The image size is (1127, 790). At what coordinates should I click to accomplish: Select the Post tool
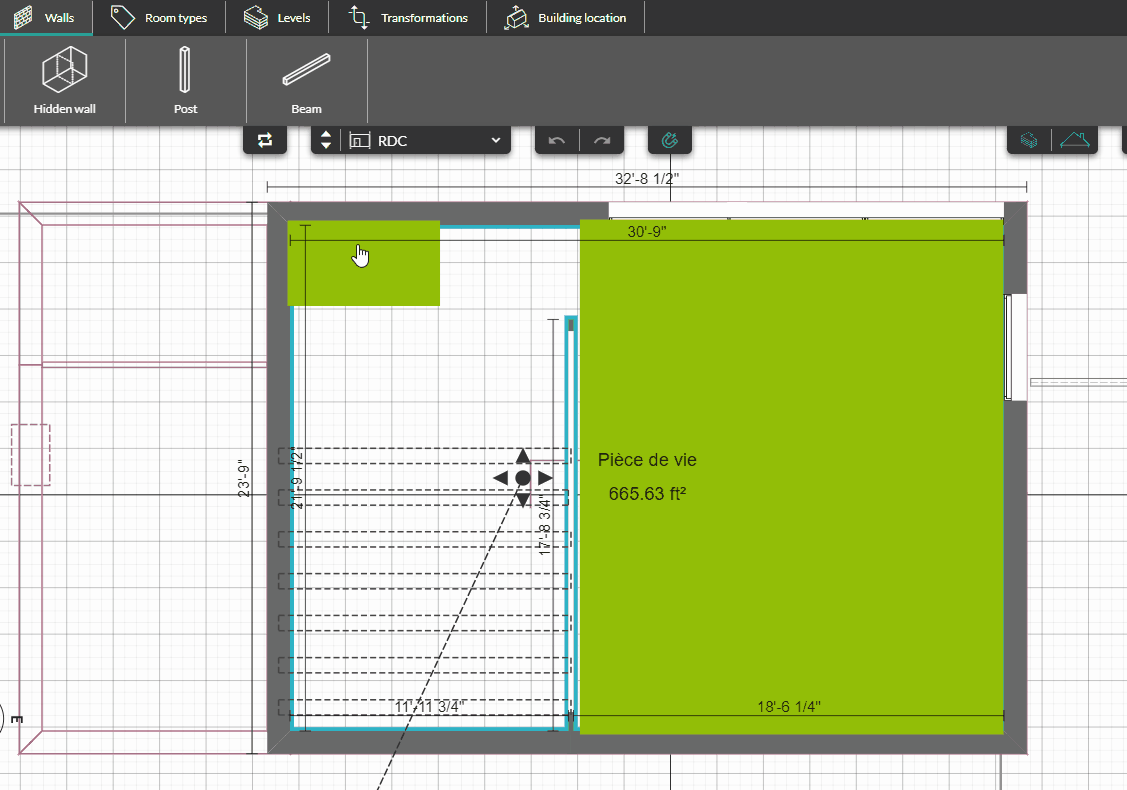(x=185, y=81)
